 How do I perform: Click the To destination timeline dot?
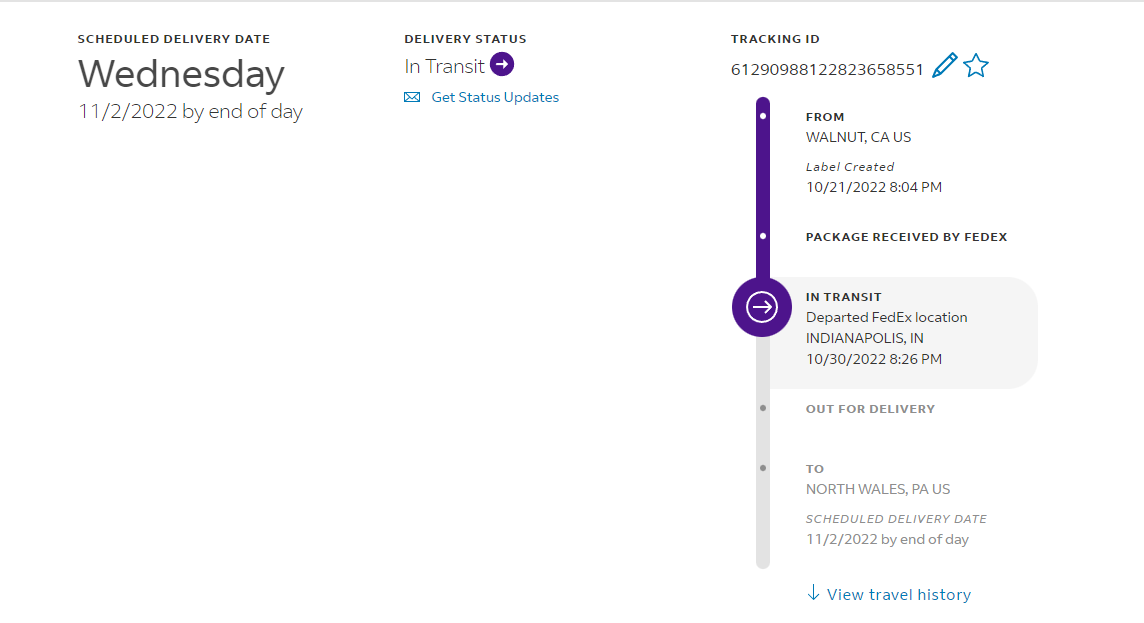point(763,468)
